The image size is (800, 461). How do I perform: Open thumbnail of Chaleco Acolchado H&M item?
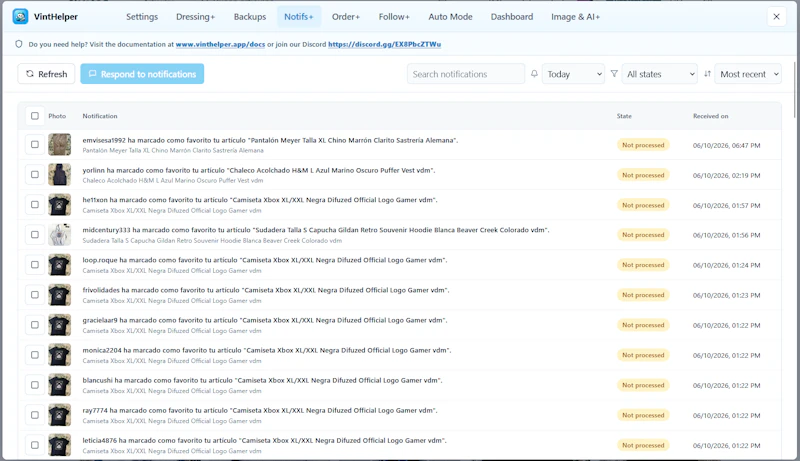tap(60, 175)
